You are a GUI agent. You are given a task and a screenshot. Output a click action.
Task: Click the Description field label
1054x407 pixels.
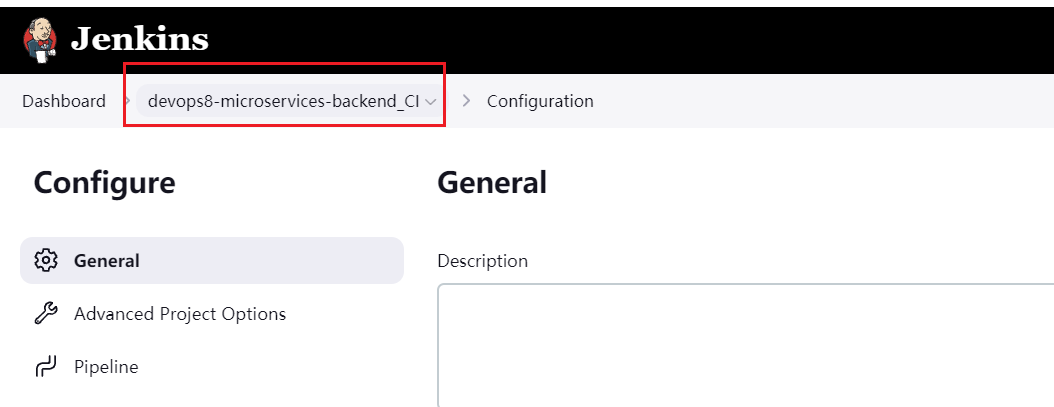pyautogui.click(x=483, y=260)
